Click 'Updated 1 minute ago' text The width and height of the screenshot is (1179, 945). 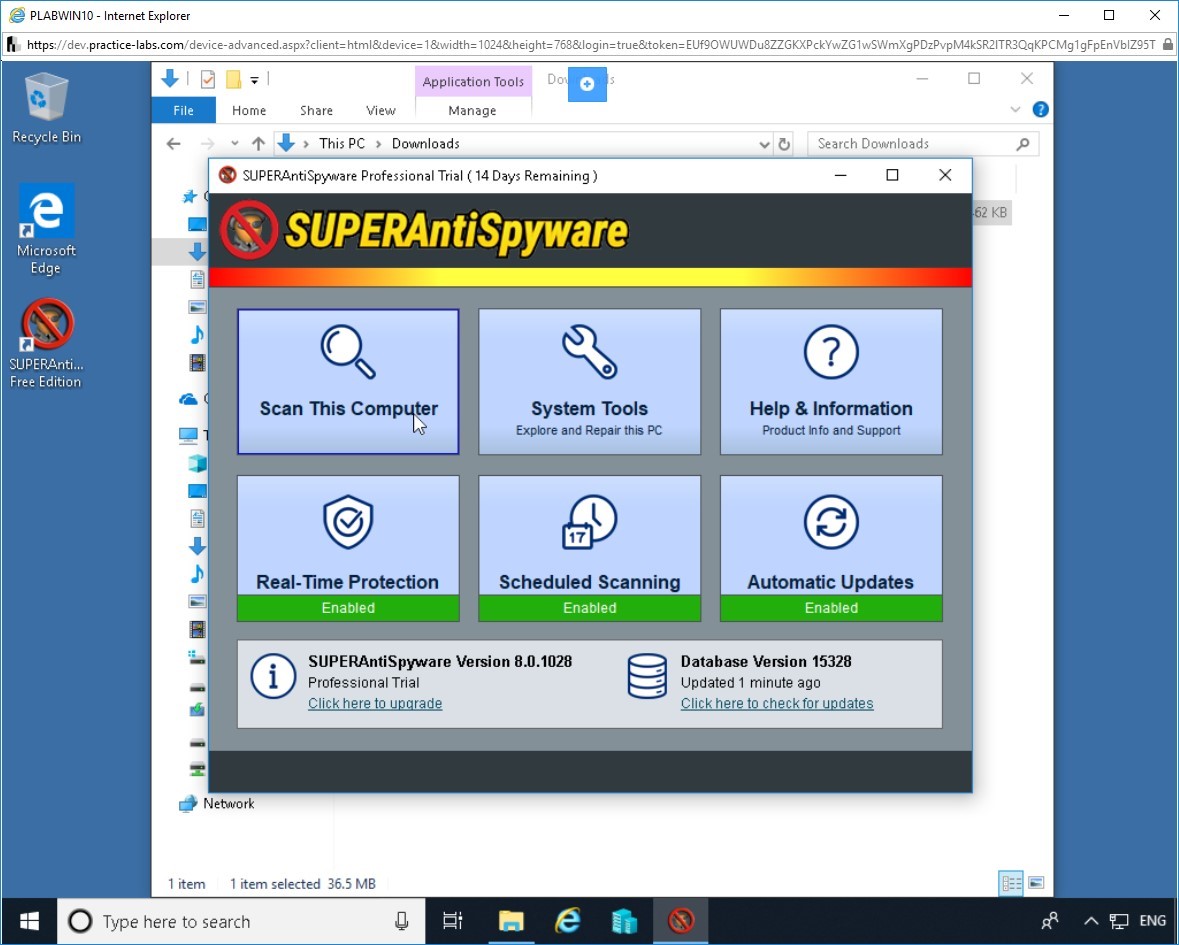[750, 683]
